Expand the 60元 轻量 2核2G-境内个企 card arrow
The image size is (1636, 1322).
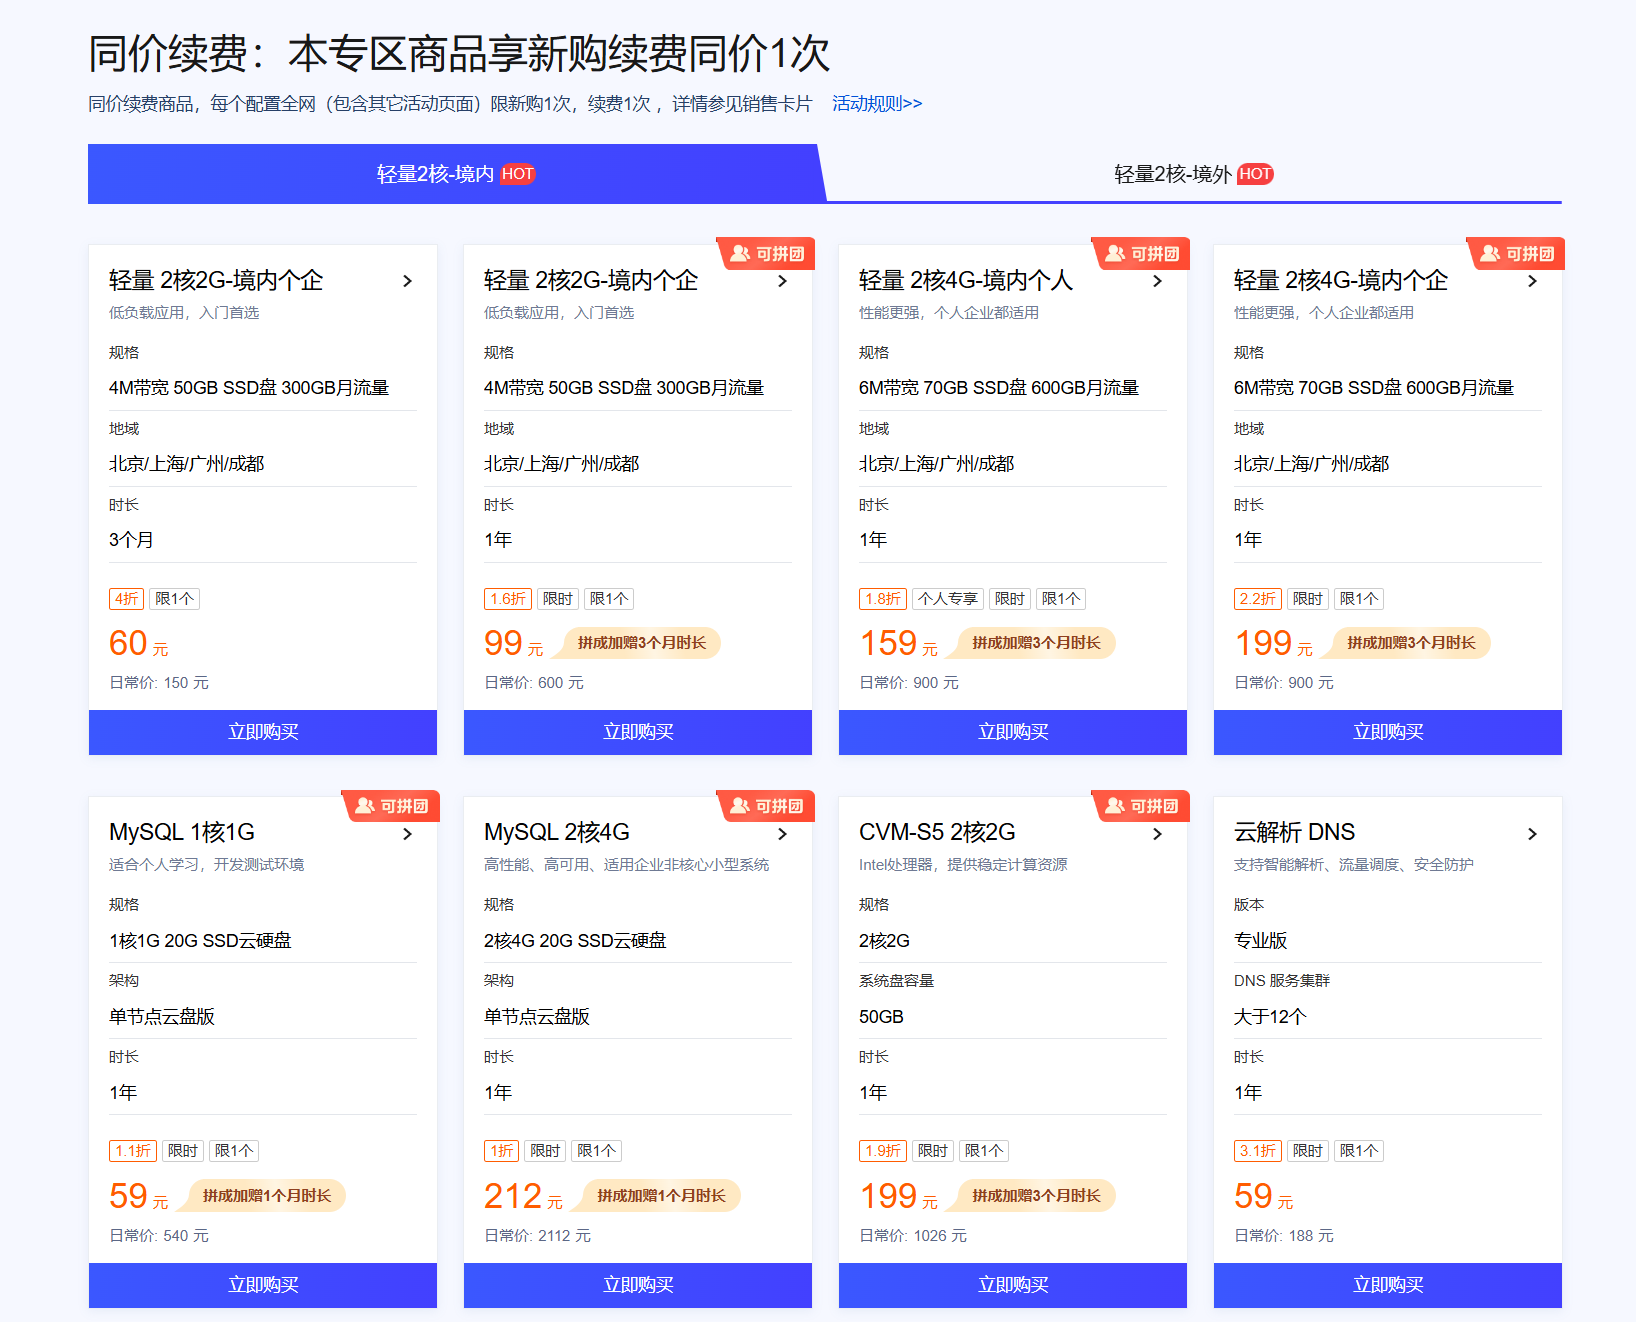[407, 281]
